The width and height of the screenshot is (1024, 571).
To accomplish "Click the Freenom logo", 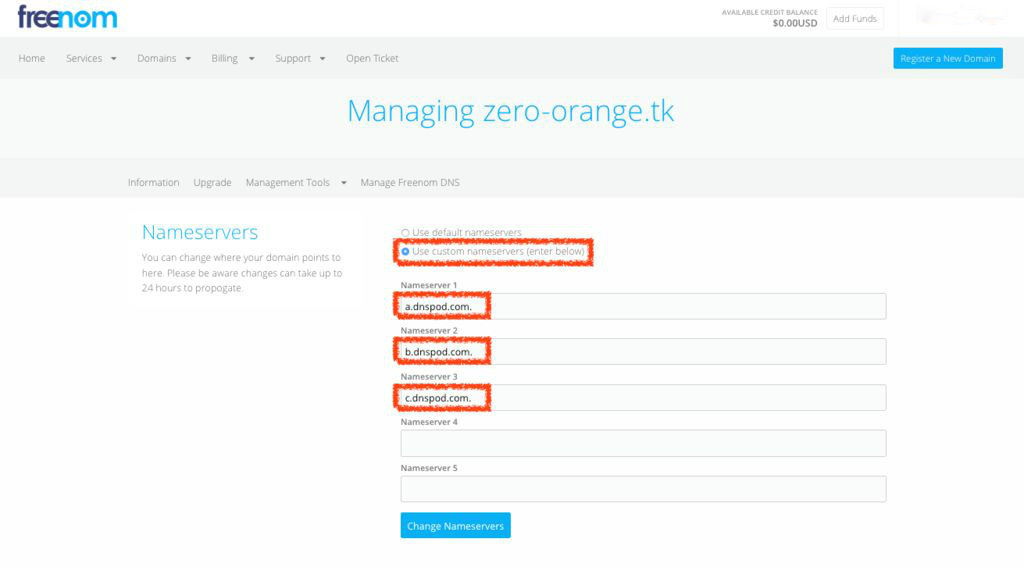I will pos(67,17).
